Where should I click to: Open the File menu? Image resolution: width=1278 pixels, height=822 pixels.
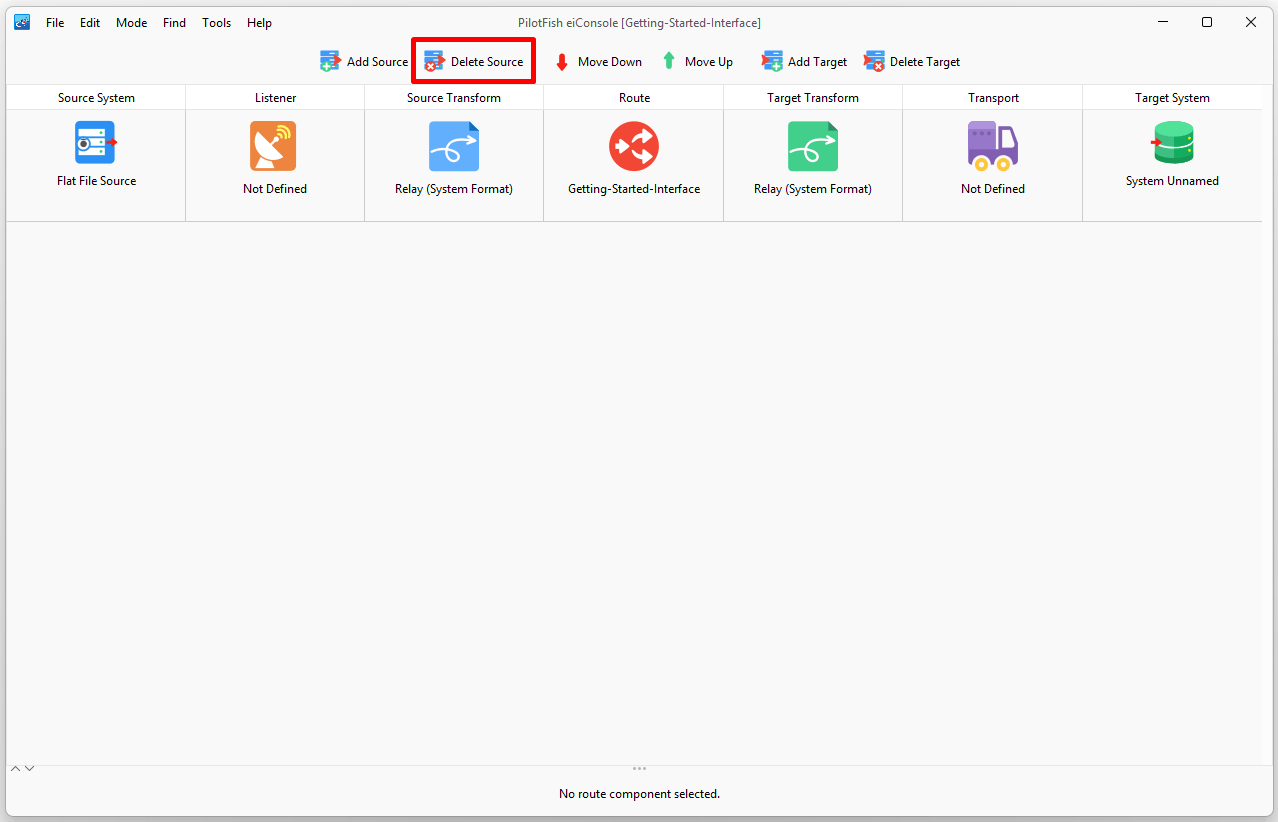[55, 22]
